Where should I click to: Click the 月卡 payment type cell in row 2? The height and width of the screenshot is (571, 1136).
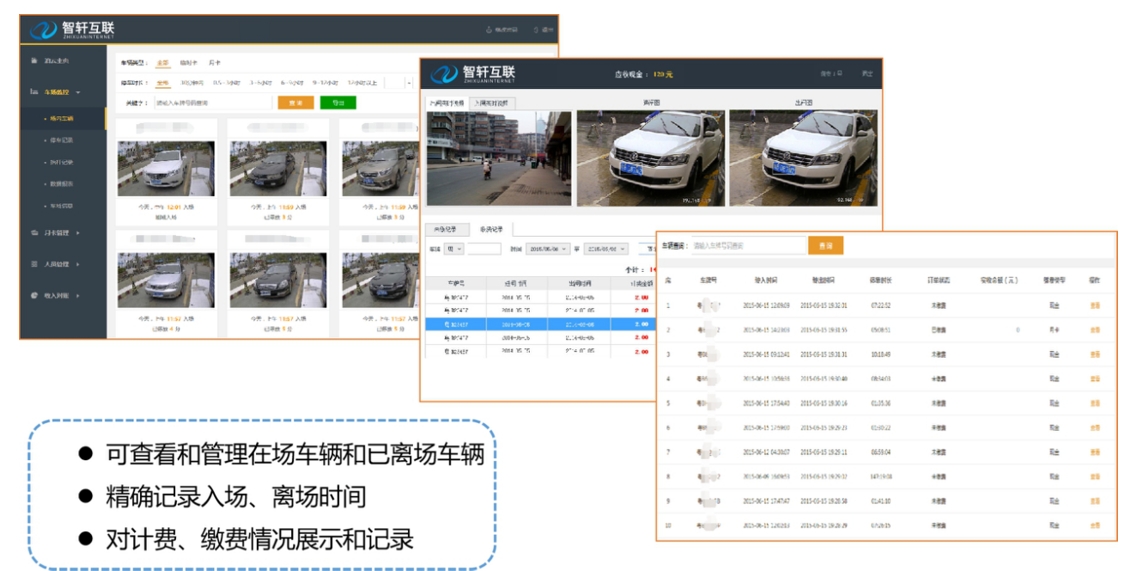tap(1054, 330)
